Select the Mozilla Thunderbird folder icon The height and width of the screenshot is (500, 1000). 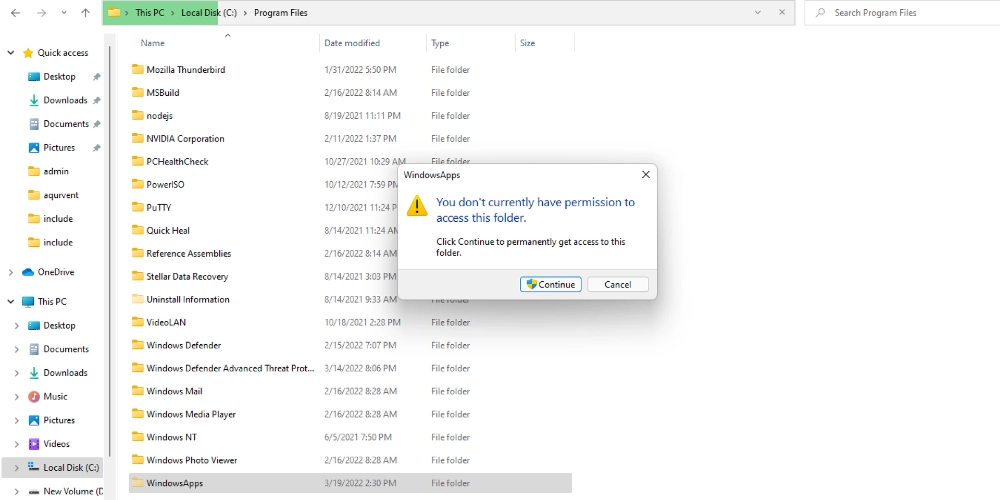138,70
